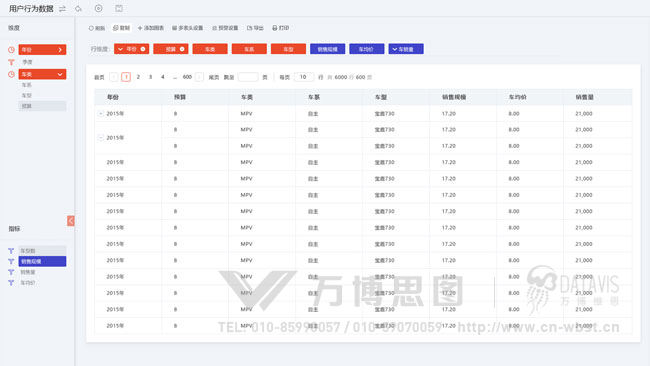
Task: Click the next page arrow in pagination
Action: pyautogui.click(x=199, y=77)
